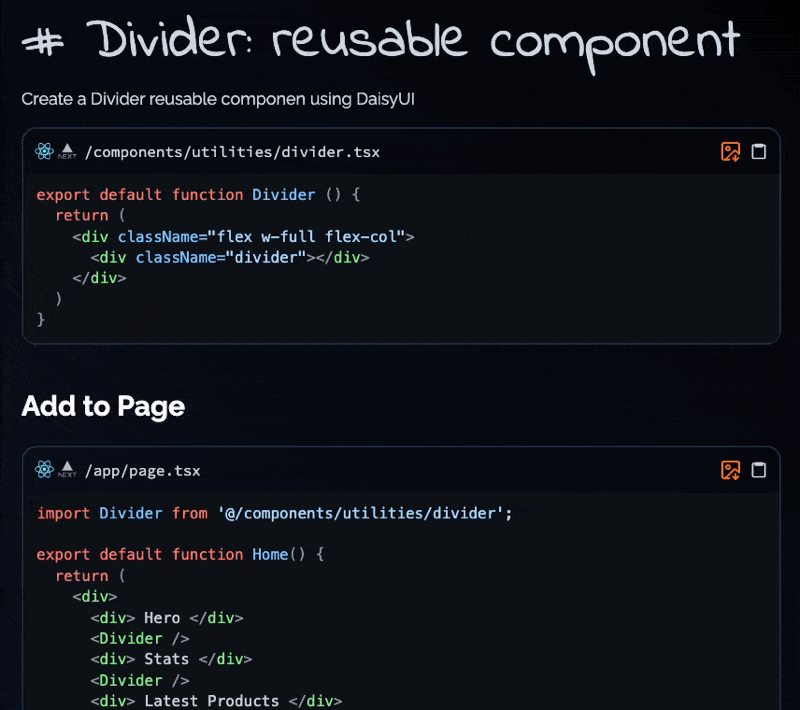Click the React icon beside divider.tsx path
The width and height of the screenshot is (800, 710).
[44, 151]
